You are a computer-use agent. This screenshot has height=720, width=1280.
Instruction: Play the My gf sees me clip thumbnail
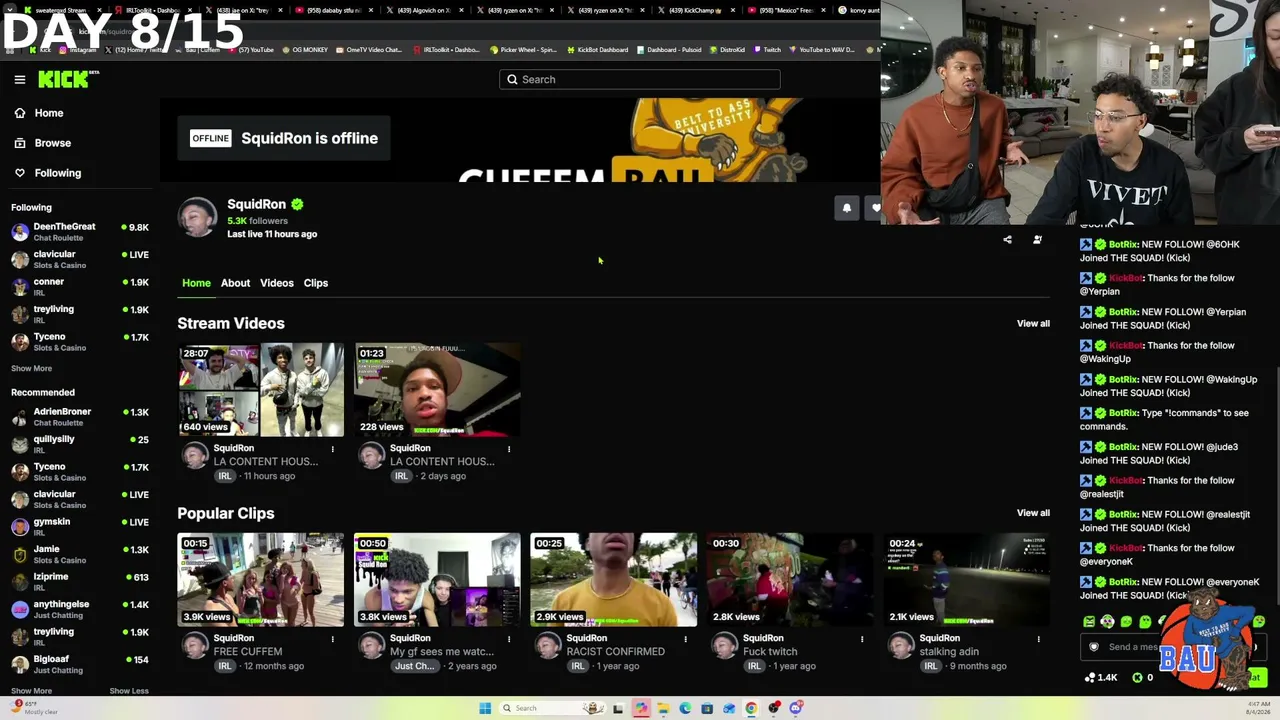coord(437,580)
